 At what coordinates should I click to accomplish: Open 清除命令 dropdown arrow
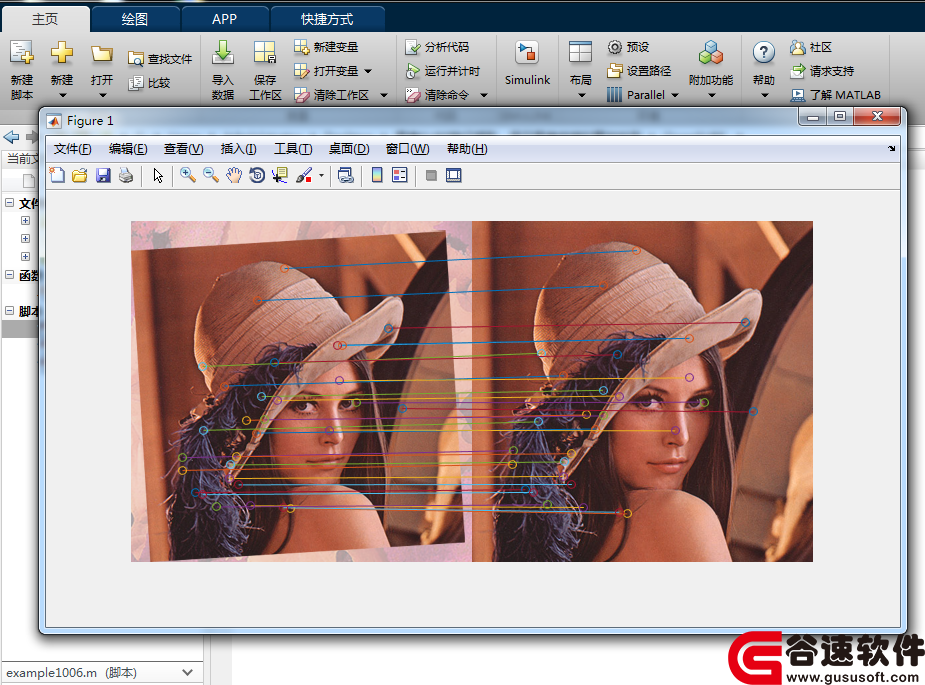click(484, 95)
